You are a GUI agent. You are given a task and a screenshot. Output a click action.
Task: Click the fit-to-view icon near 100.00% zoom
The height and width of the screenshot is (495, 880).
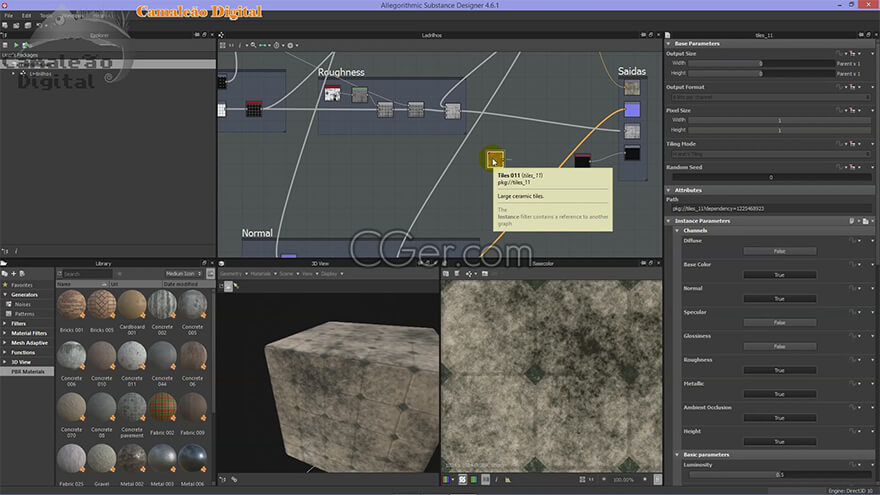[582, 480]
